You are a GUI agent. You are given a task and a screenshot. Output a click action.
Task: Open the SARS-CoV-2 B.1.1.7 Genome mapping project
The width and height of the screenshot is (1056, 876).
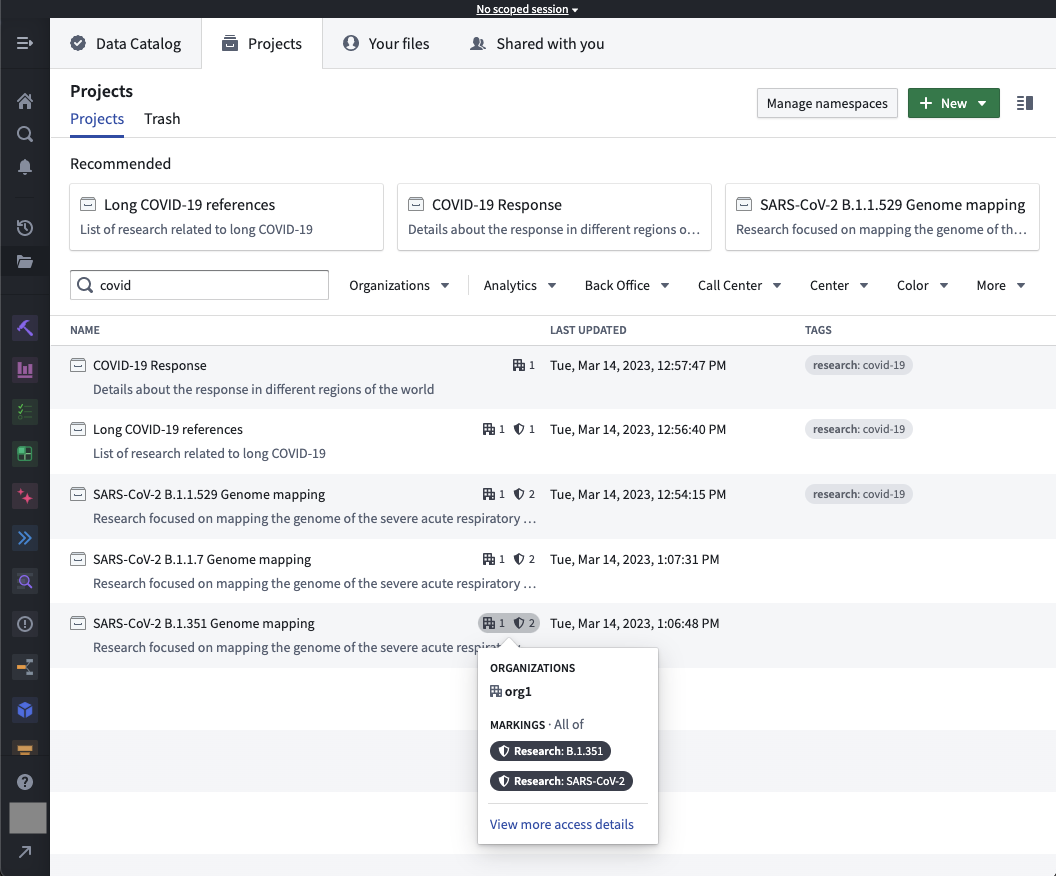coord(202,560)
